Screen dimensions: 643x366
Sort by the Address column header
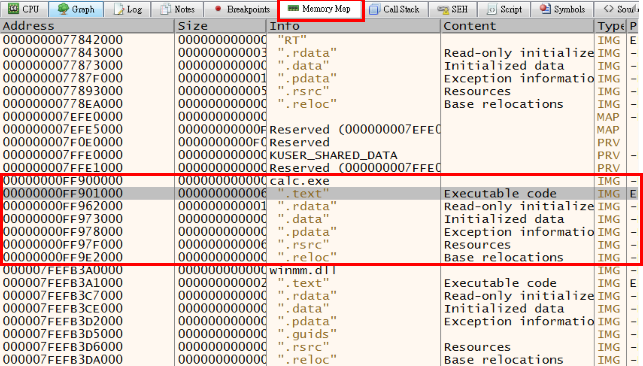[87, 26]
